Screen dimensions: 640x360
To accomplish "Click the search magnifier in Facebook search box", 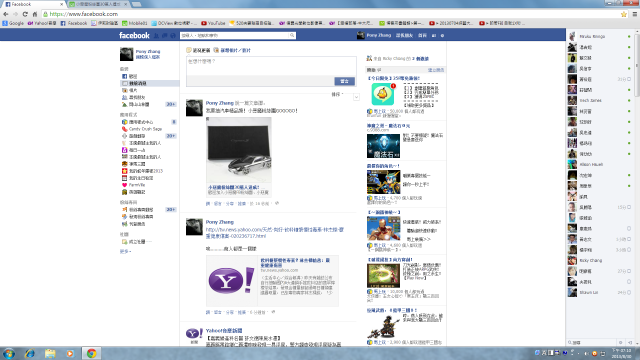I will pos(292,36).
